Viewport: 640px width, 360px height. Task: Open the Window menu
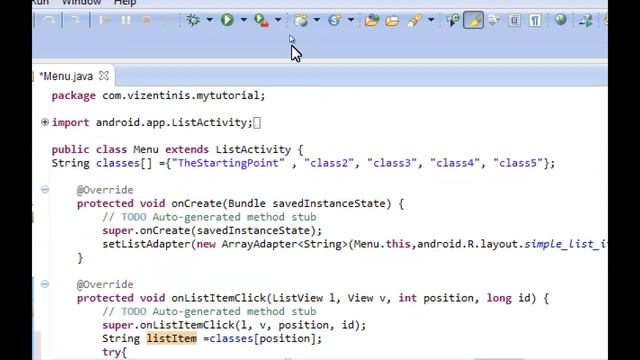click(x=81, y=2)
